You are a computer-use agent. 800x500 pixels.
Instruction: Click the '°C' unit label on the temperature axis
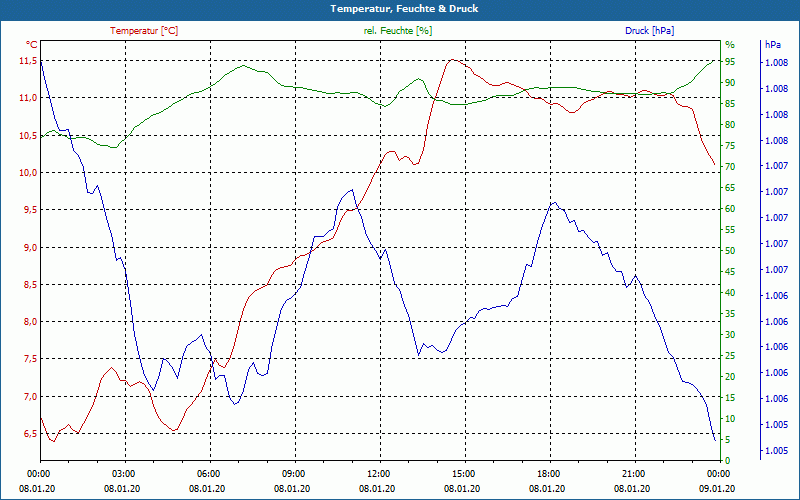[32, 45]
